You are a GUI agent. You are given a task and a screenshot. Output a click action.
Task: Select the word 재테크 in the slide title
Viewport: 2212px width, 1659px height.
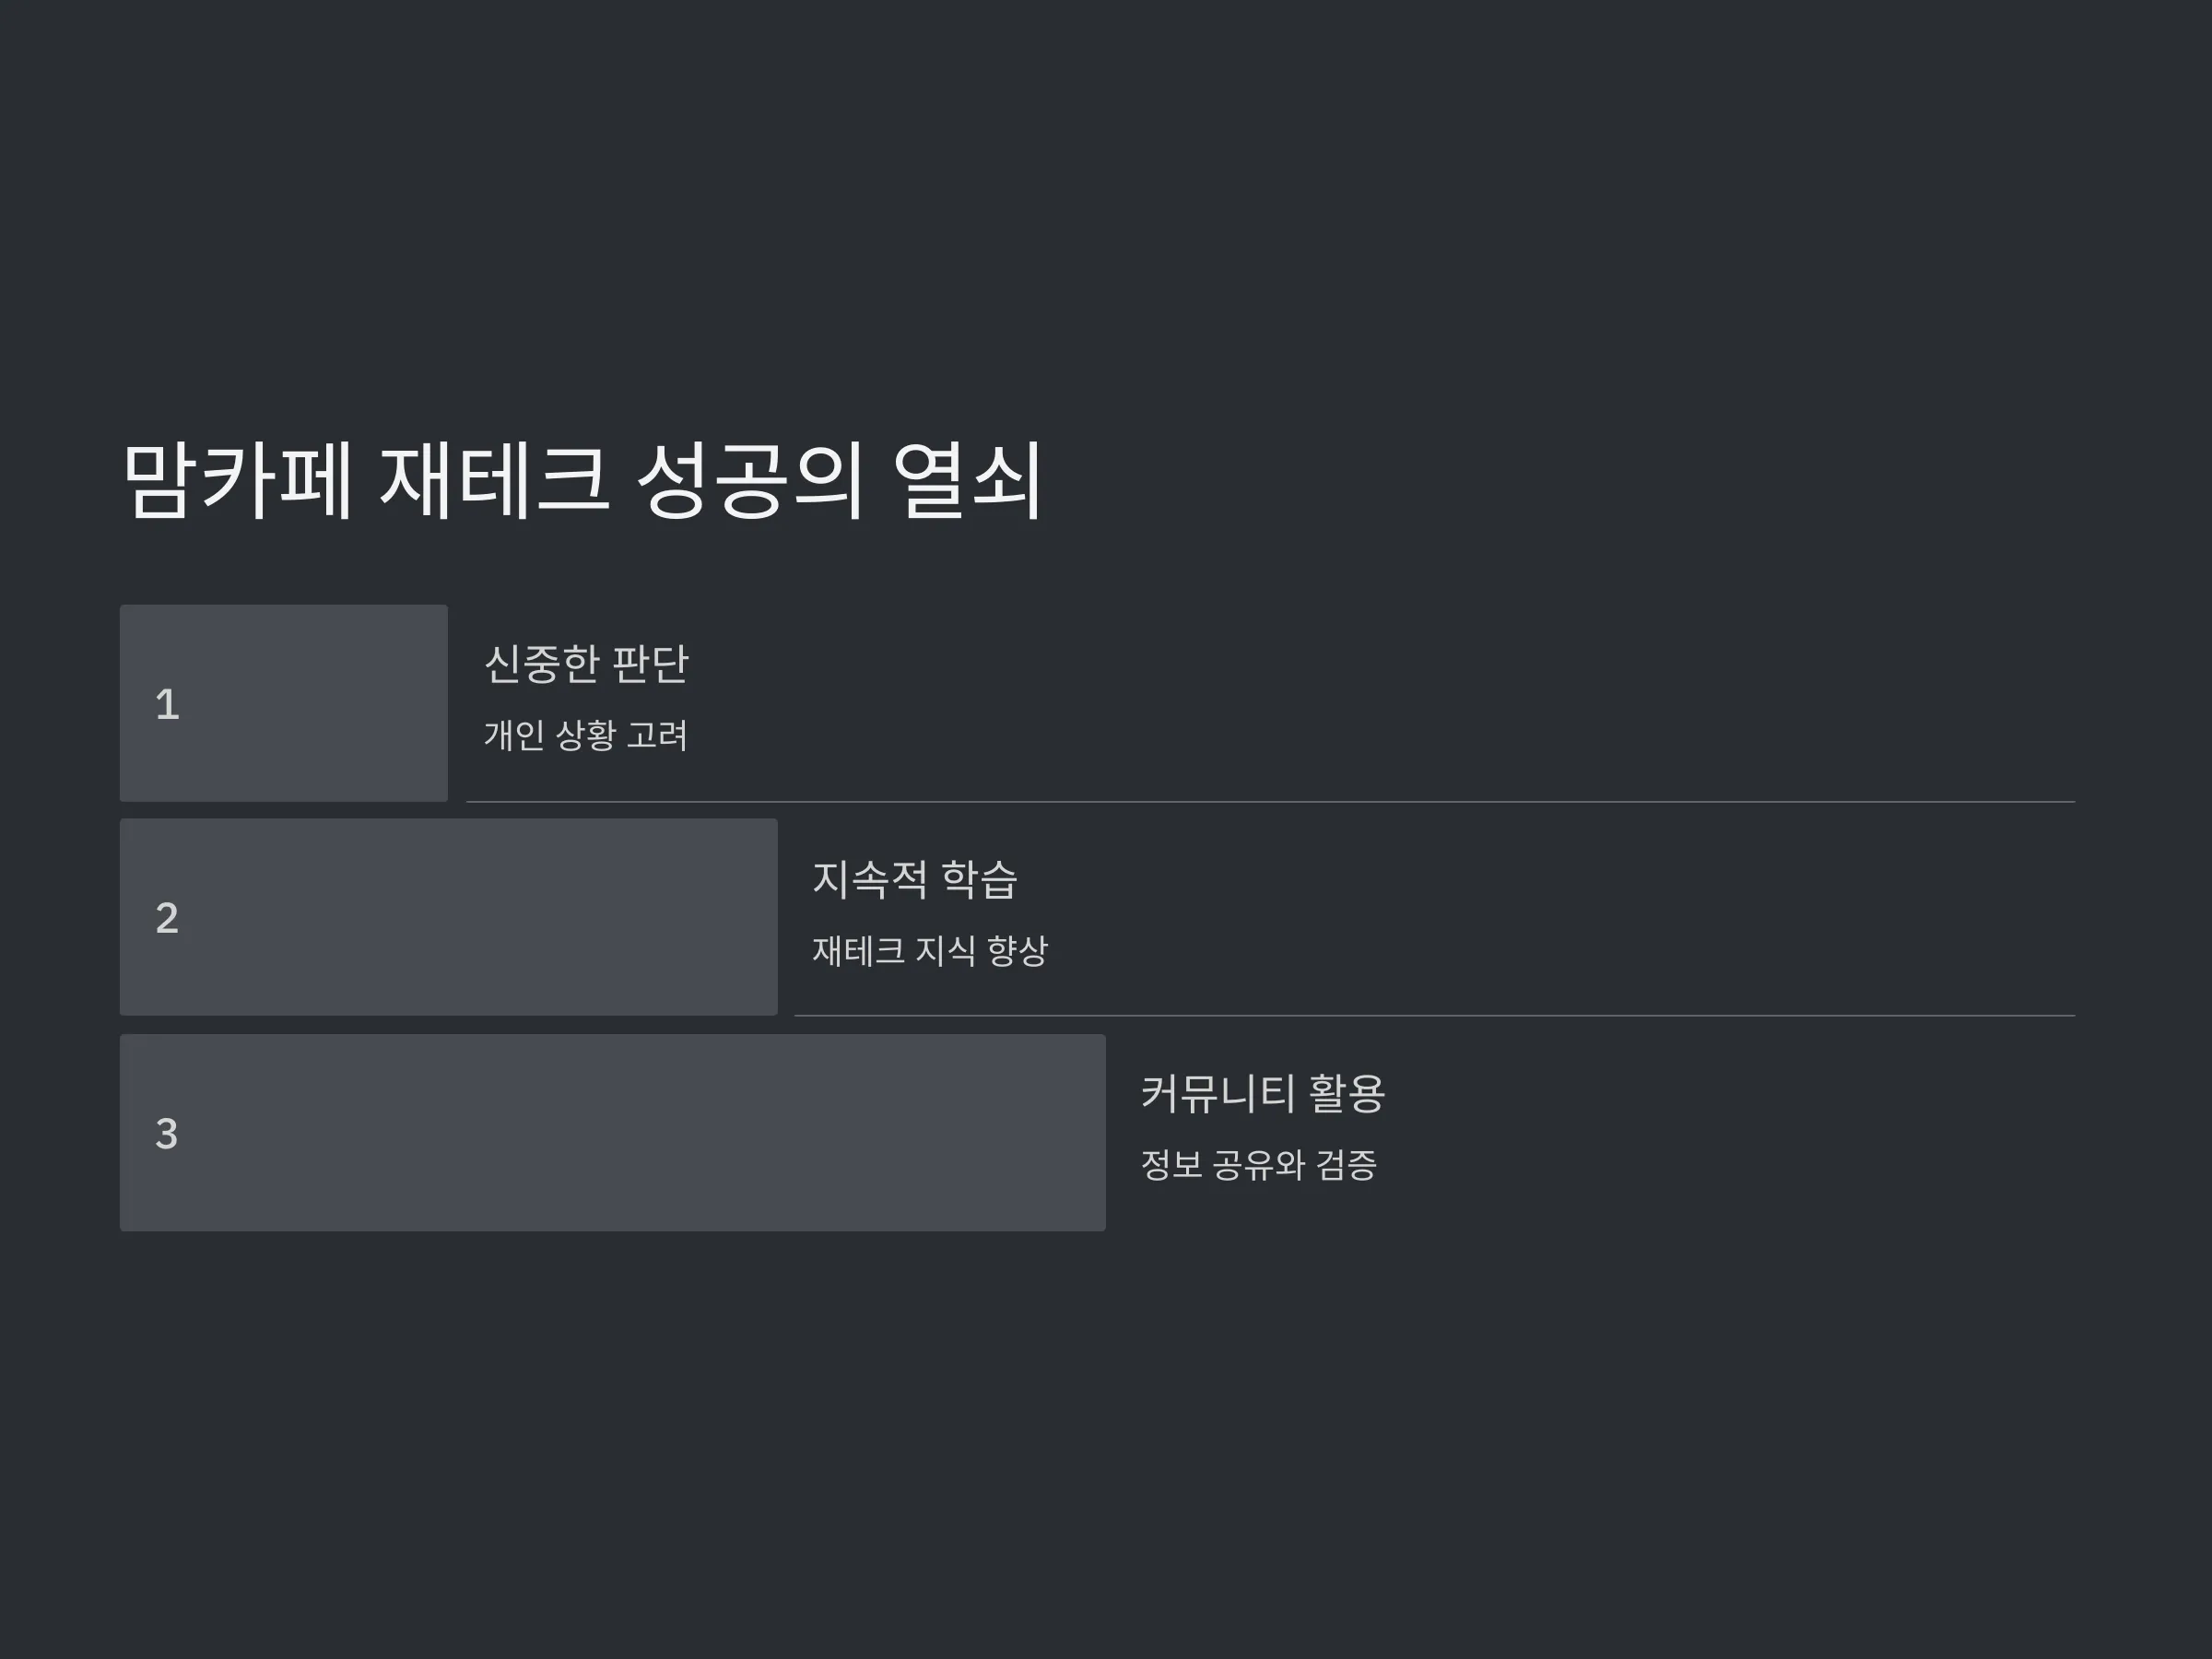pos(494,480)
